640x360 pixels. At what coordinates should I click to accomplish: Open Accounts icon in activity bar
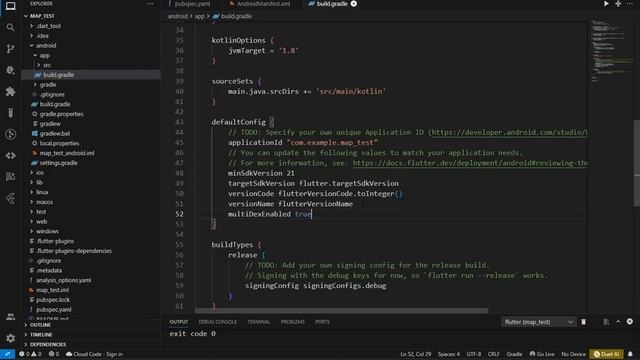10,317
